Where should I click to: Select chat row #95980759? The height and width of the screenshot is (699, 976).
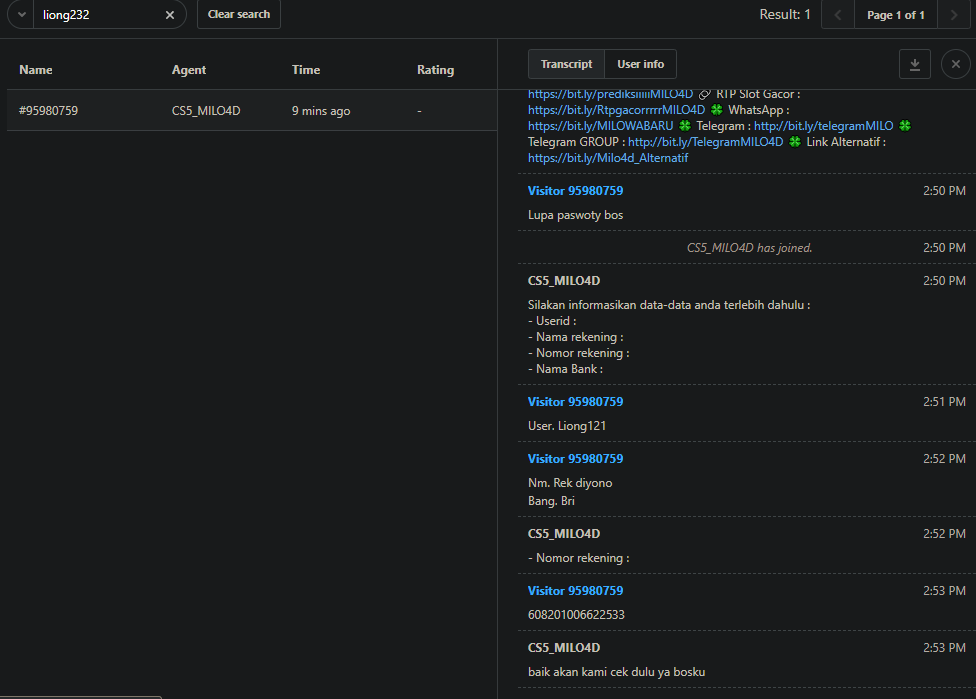click(252, 111)
